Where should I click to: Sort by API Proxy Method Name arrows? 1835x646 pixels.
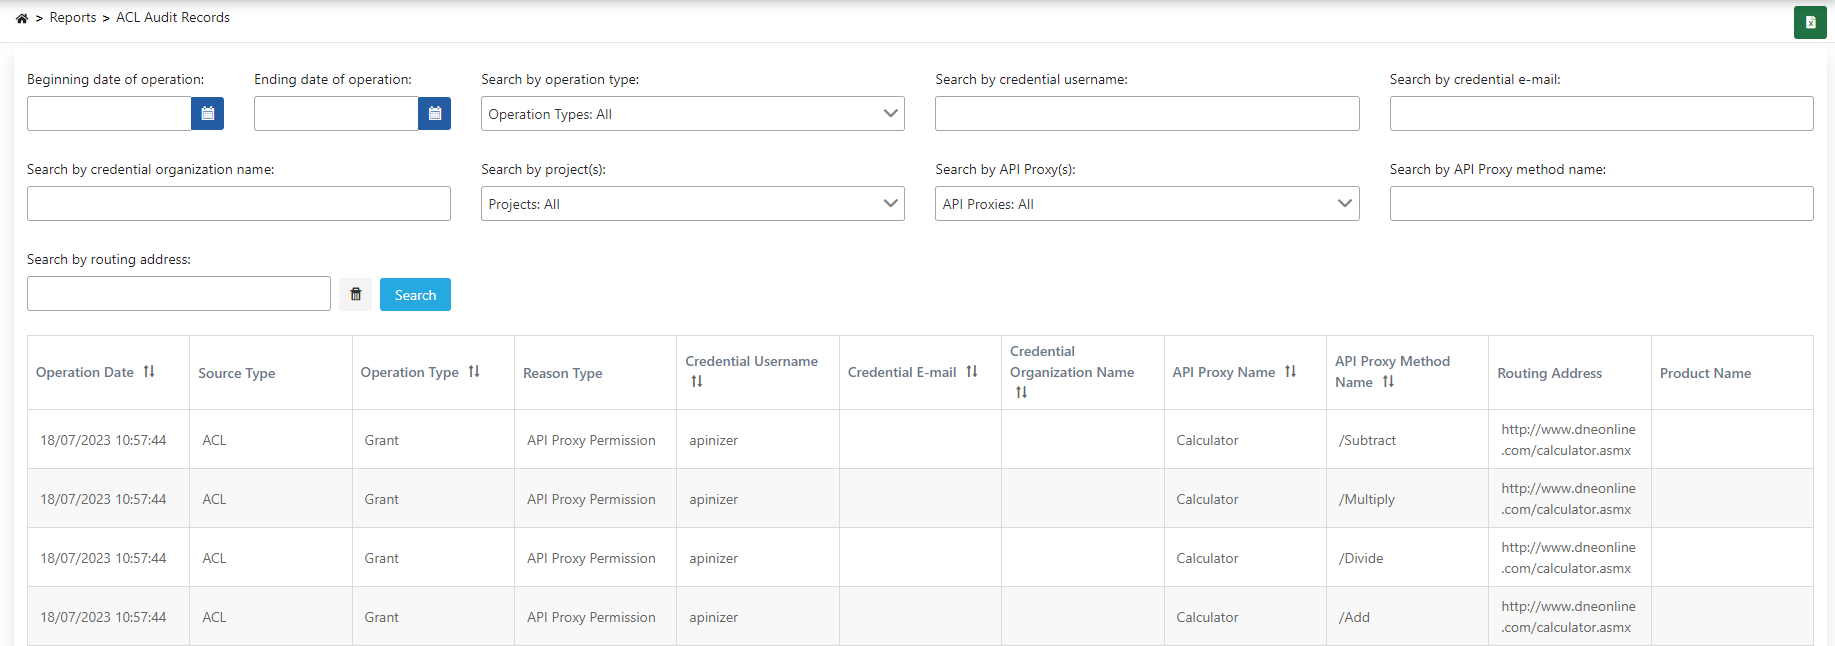click(1388, 382)
